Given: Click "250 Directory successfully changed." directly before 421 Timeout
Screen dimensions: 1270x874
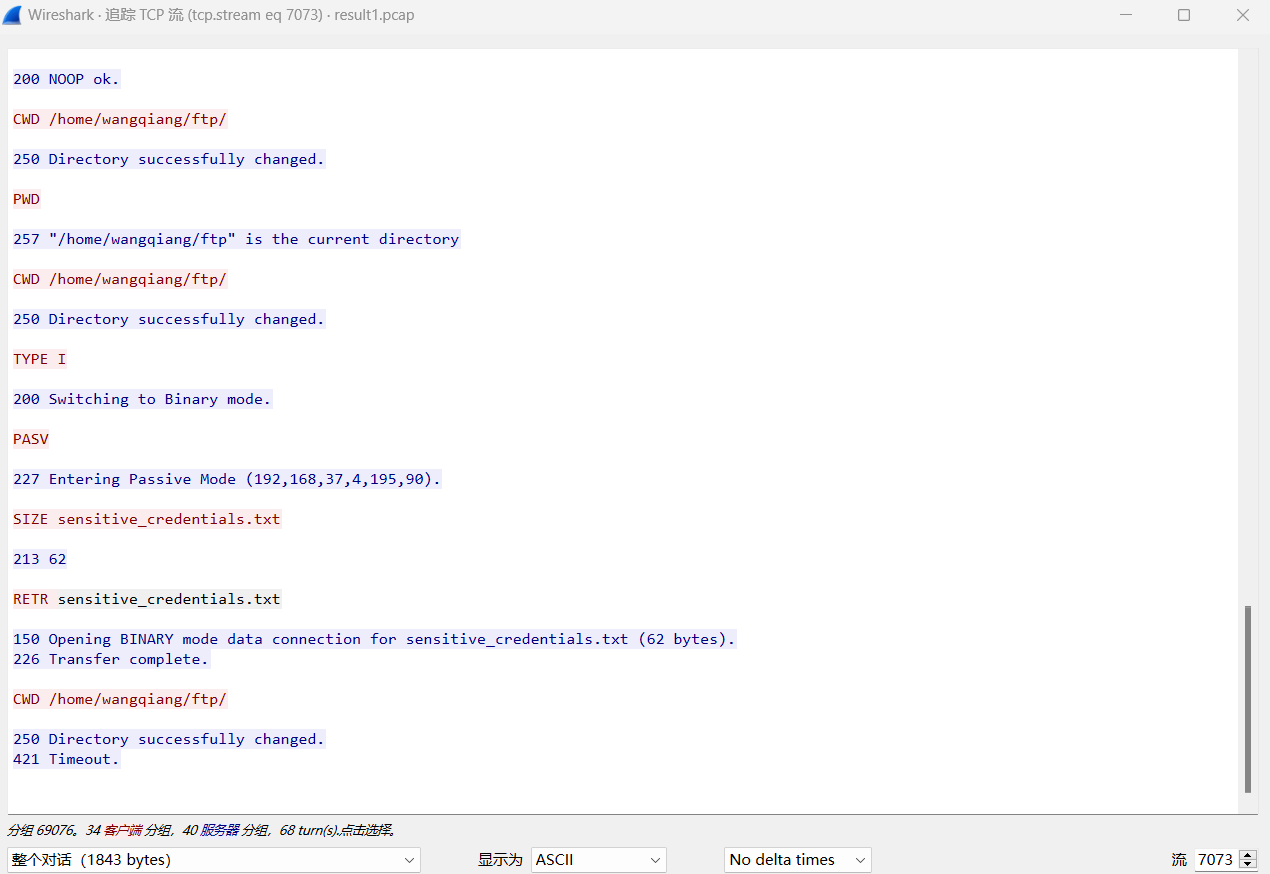Looking at the screenshot, I should tap(169, 739).
